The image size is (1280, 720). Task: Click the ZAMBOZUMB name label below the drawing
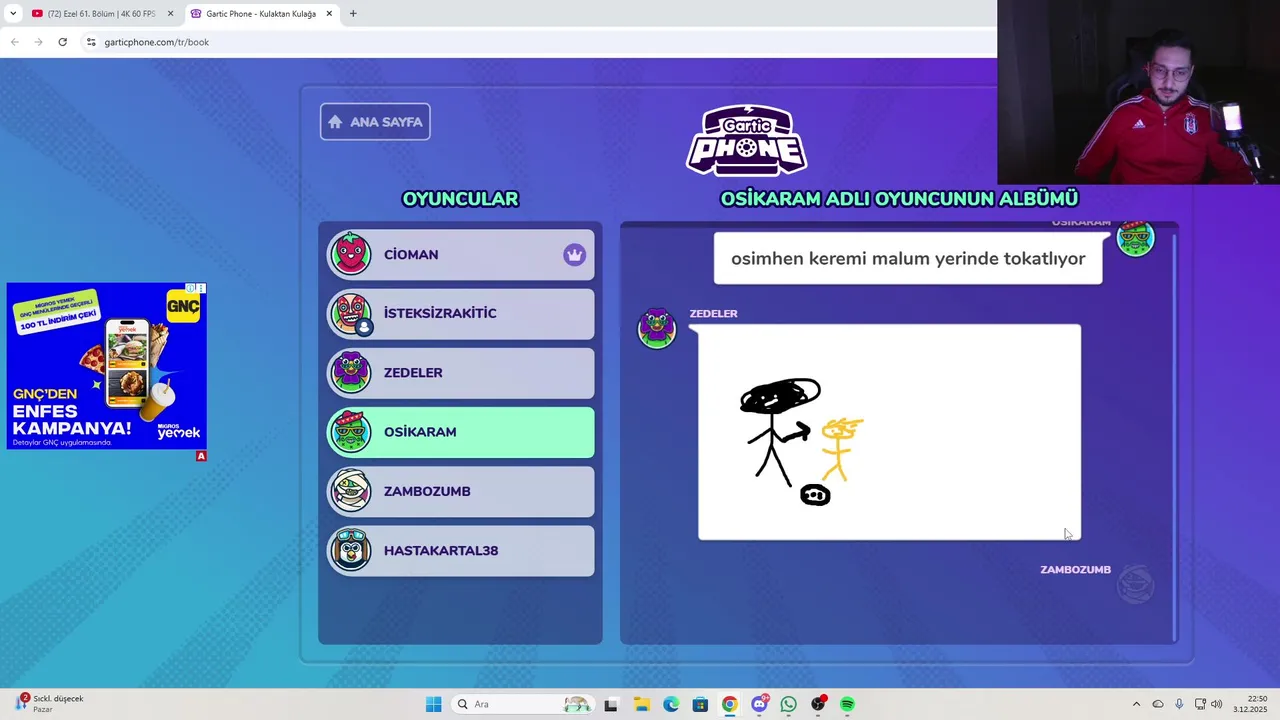[x=1075, y=570]
